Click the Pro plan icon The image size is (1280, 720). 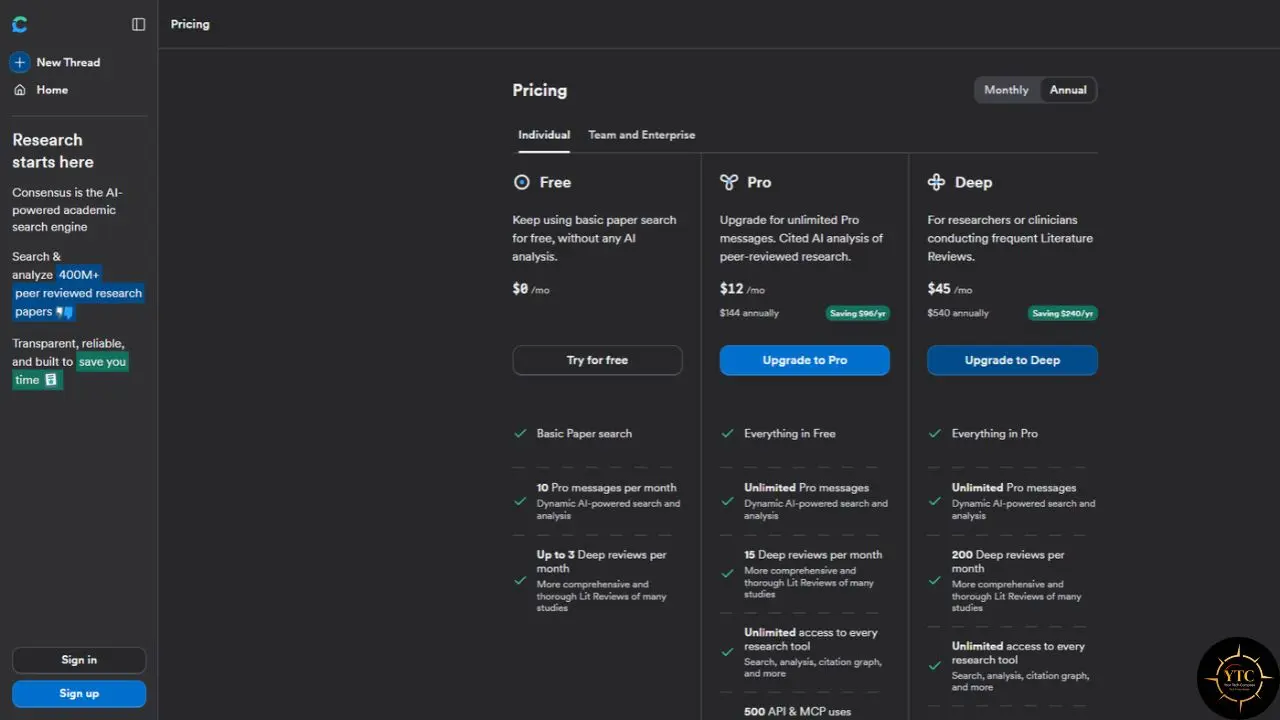(x=729, y=182)
